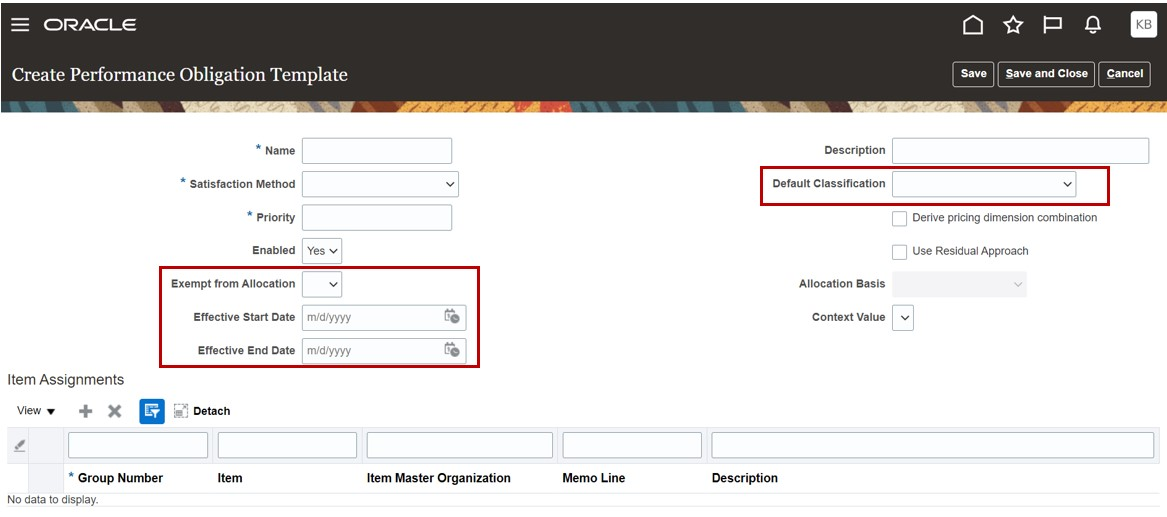Image resolution: width=1167 pixels, height=517 pixels.
Task: Click Save and Close button
Action: tap(1046, 74)
